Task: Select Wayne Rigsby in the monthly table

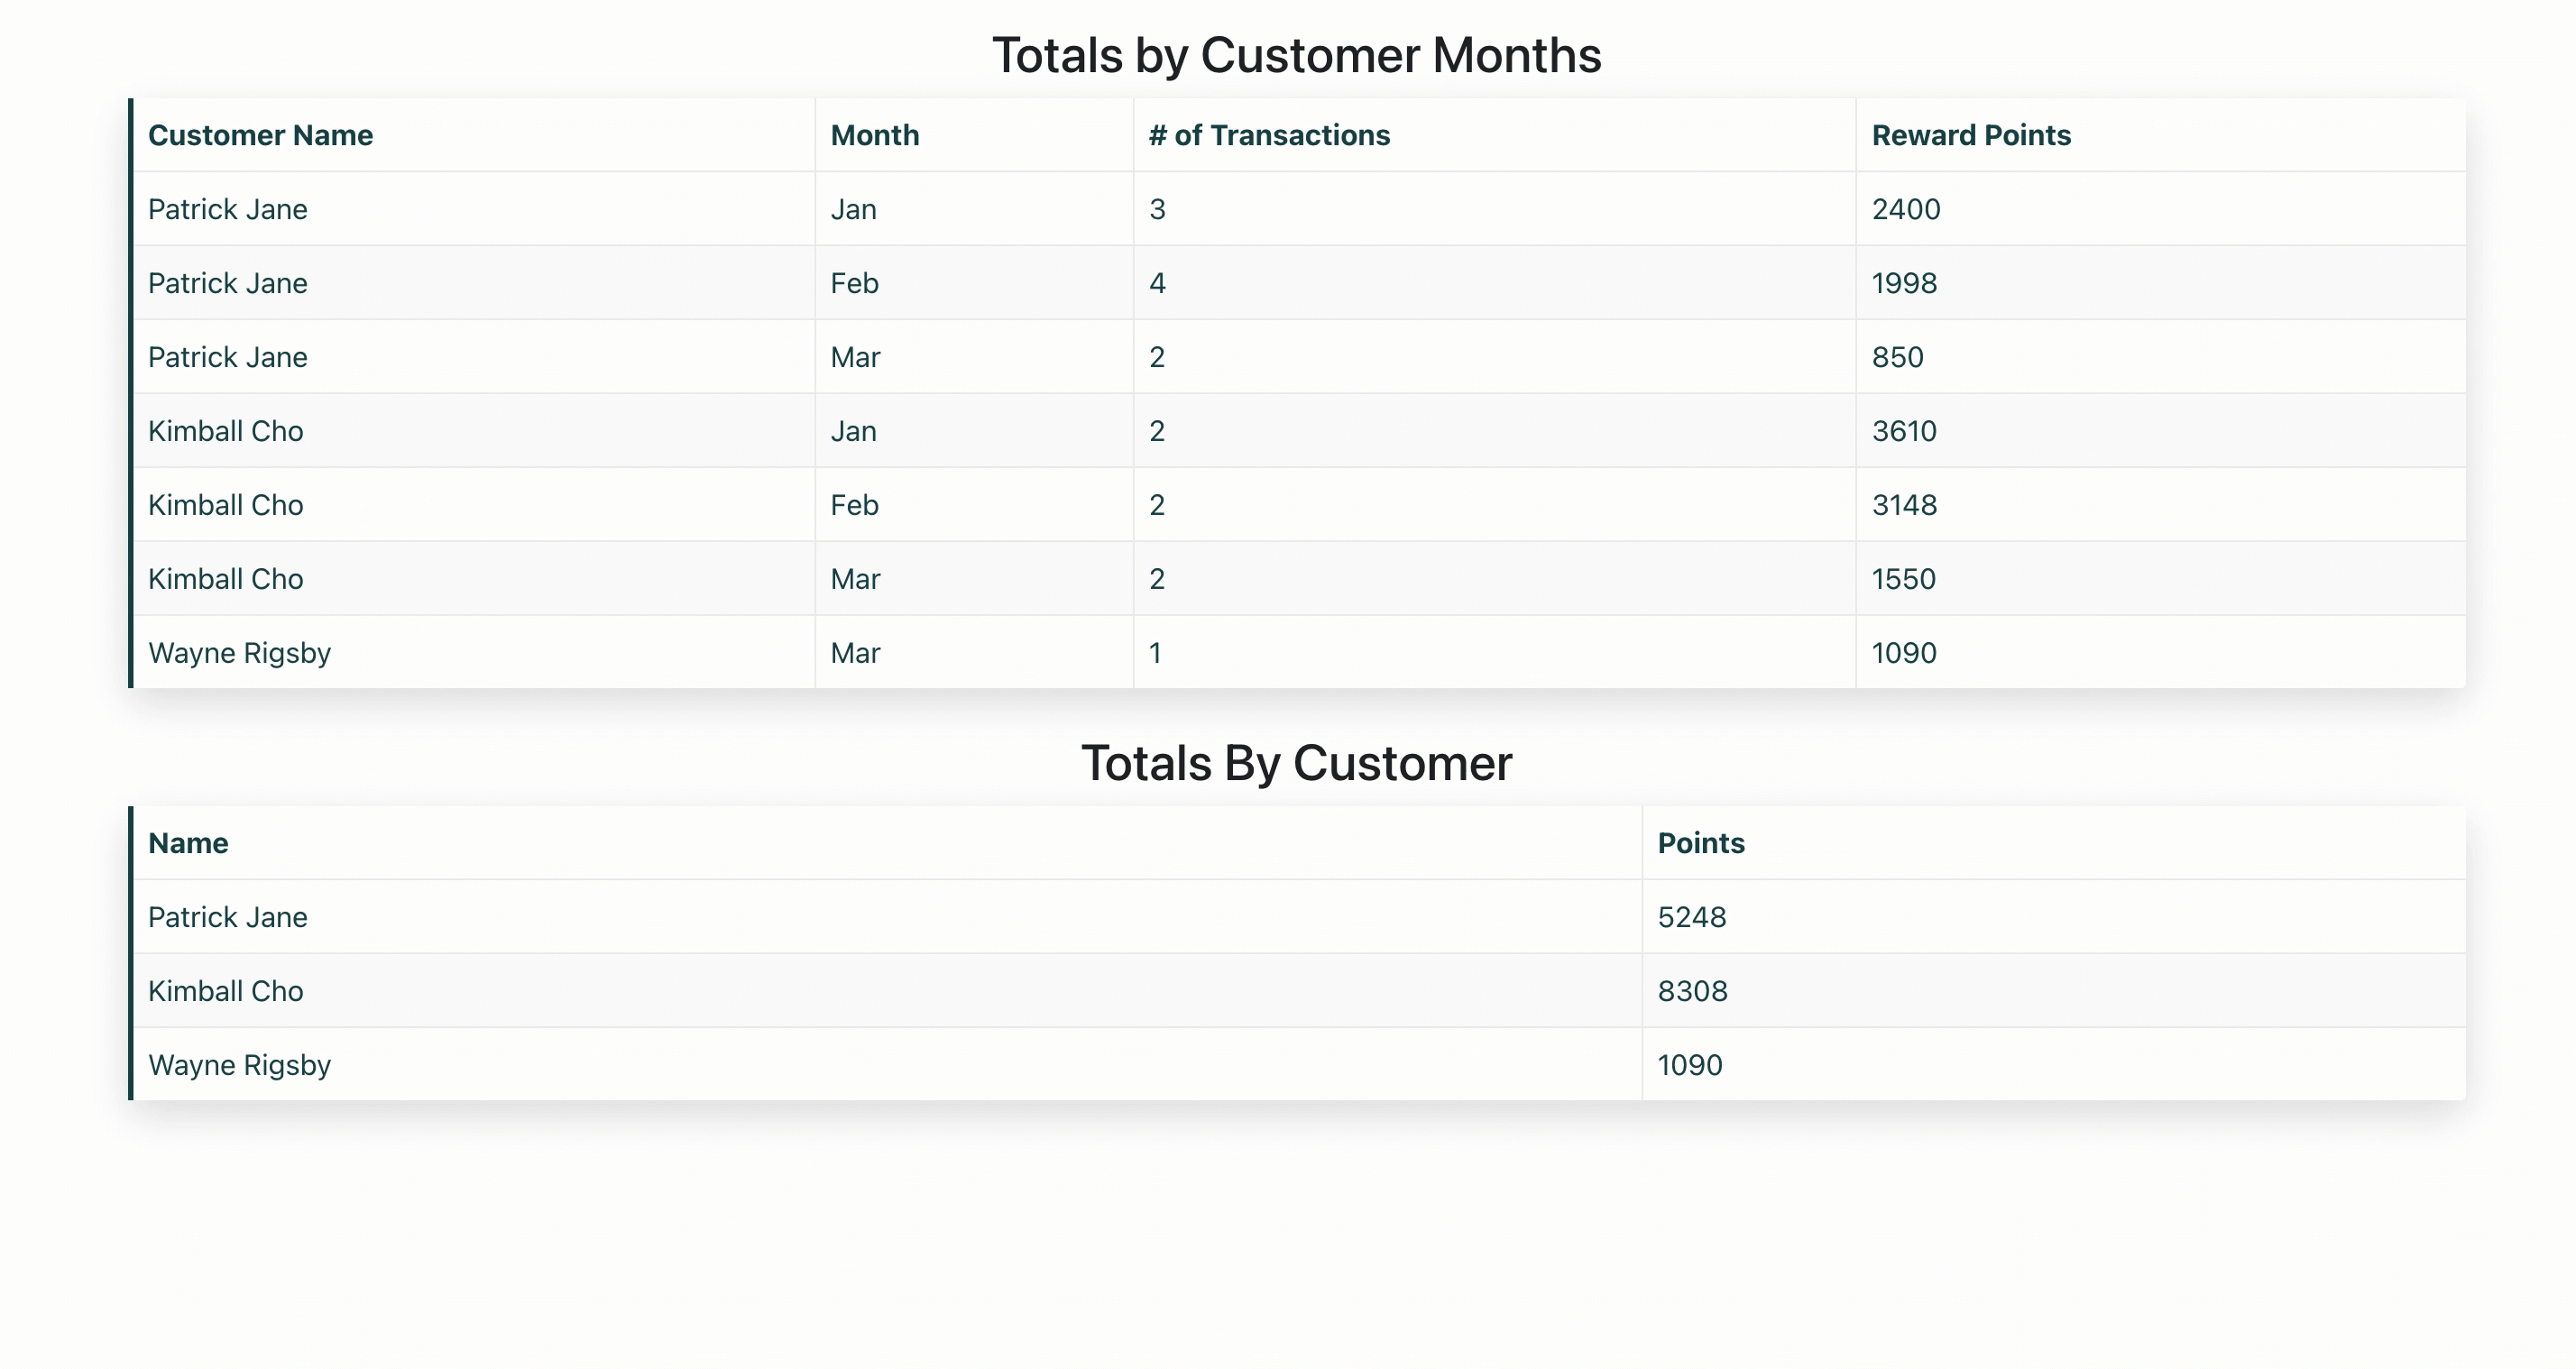Action: [x=239, y=653]
